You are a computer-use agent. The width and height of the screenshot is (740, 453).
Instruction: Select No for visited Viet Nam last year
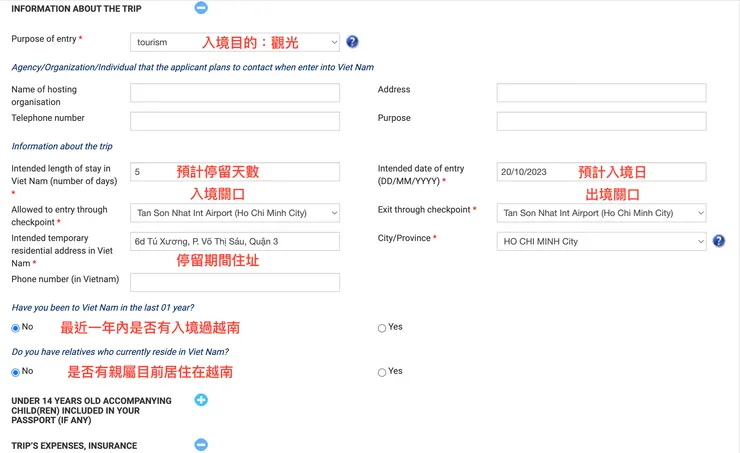coord(16,328)
